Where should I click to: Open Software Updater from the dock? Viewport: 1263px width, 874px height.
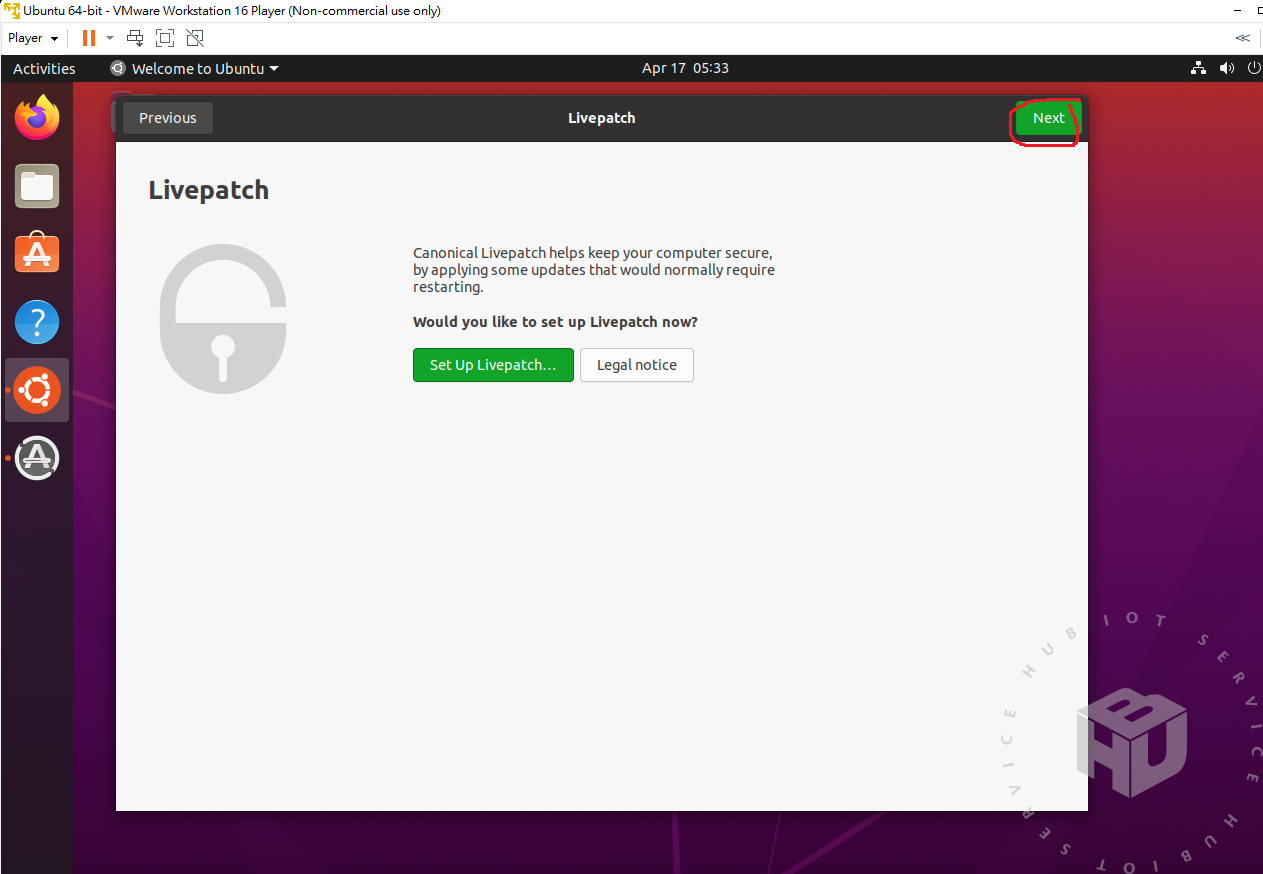[37, 458]
